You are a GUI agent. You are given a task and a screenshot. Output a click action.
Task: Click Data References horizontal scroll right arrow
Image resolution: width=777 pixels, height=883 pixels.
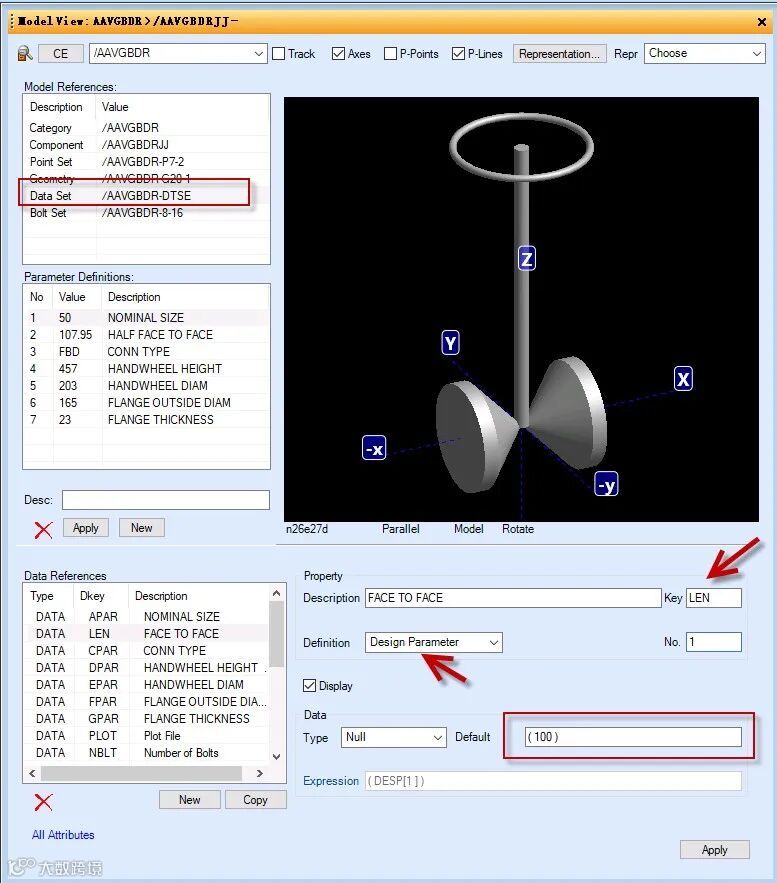[x=260, y=773]
